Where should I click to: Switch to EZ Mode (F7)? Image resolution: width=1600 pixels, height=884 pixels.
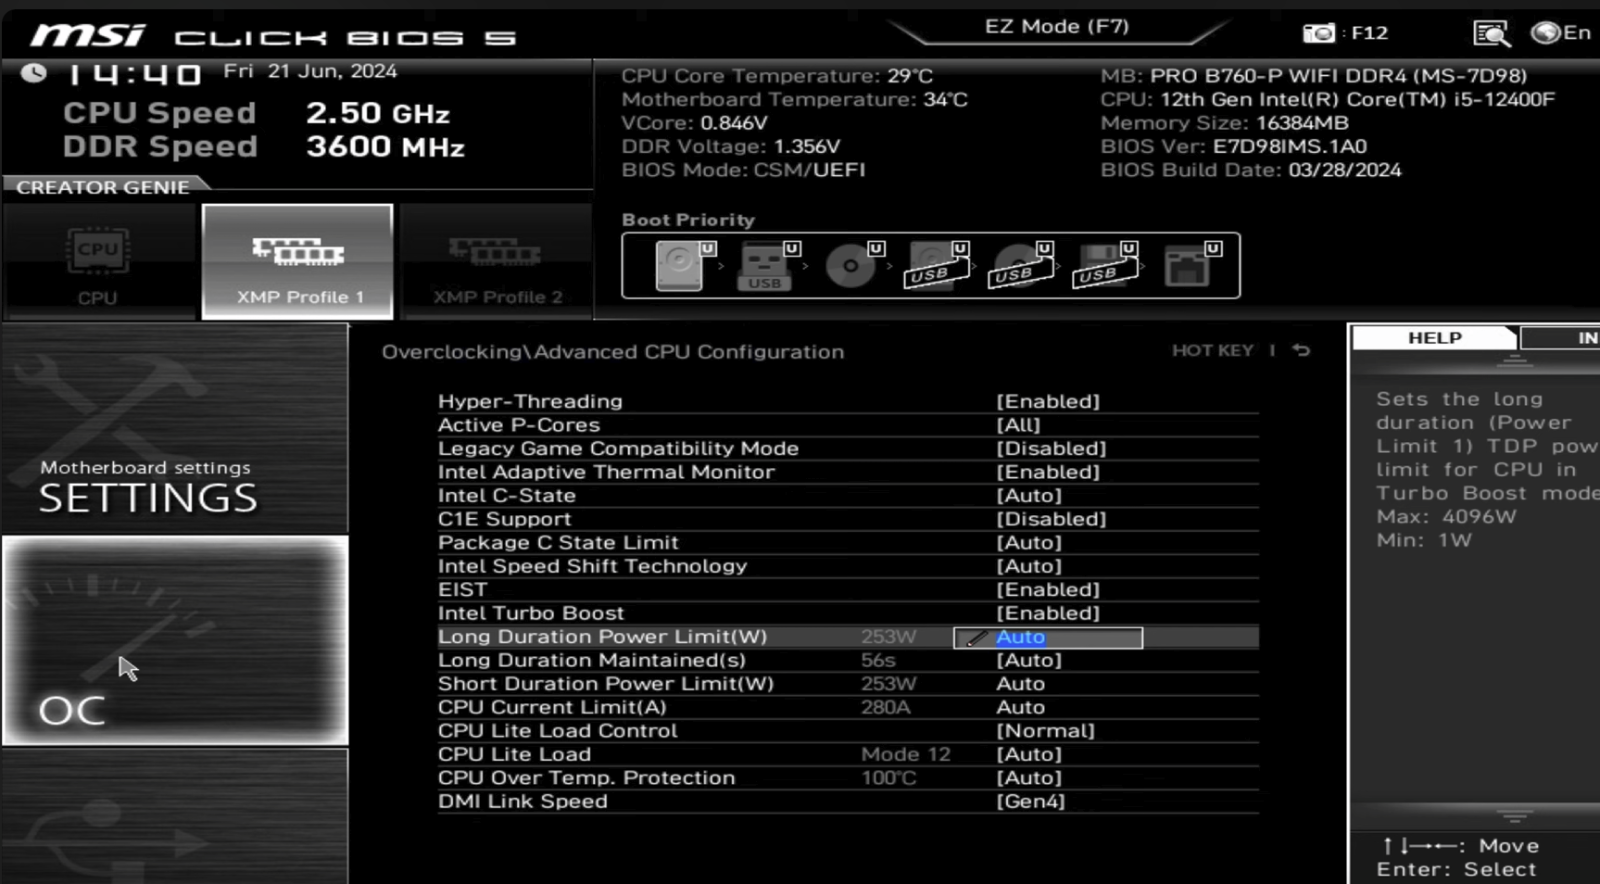coord(1057,27)
